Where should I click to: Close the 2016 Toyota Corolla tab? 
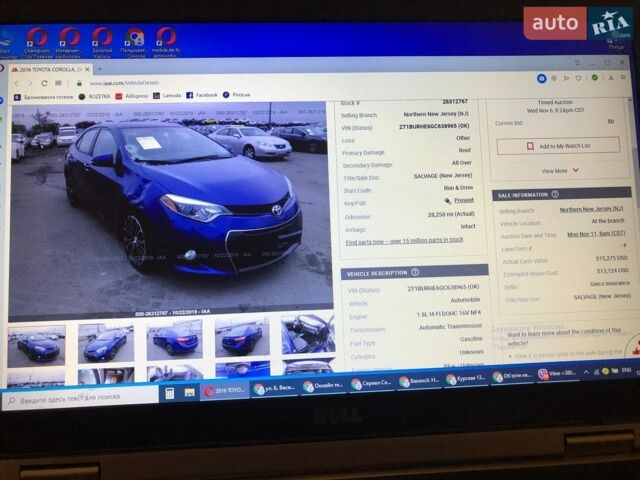87,69
